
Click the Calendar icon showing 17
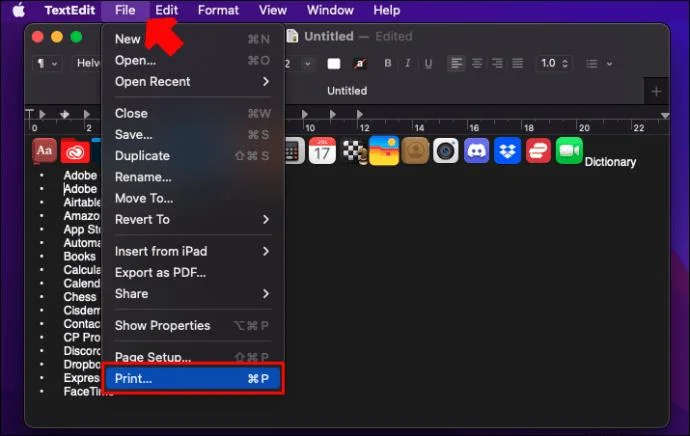point(322,151)
